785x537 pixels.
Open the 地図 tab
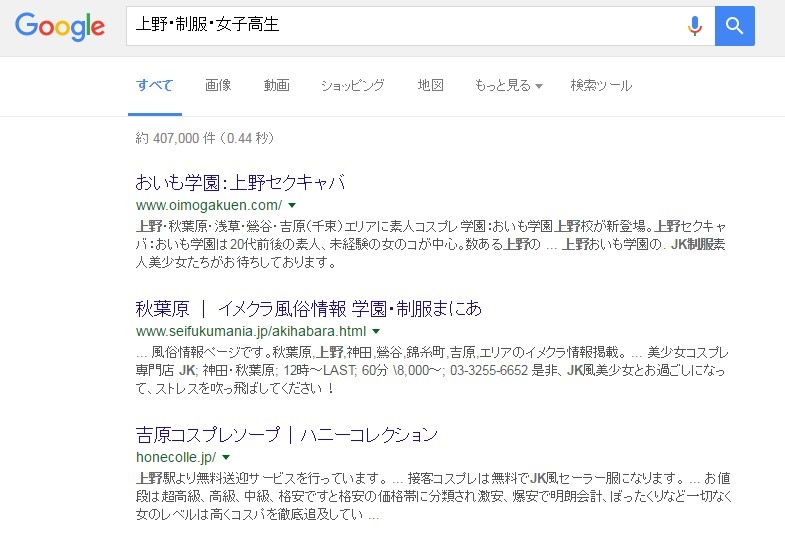431,85
